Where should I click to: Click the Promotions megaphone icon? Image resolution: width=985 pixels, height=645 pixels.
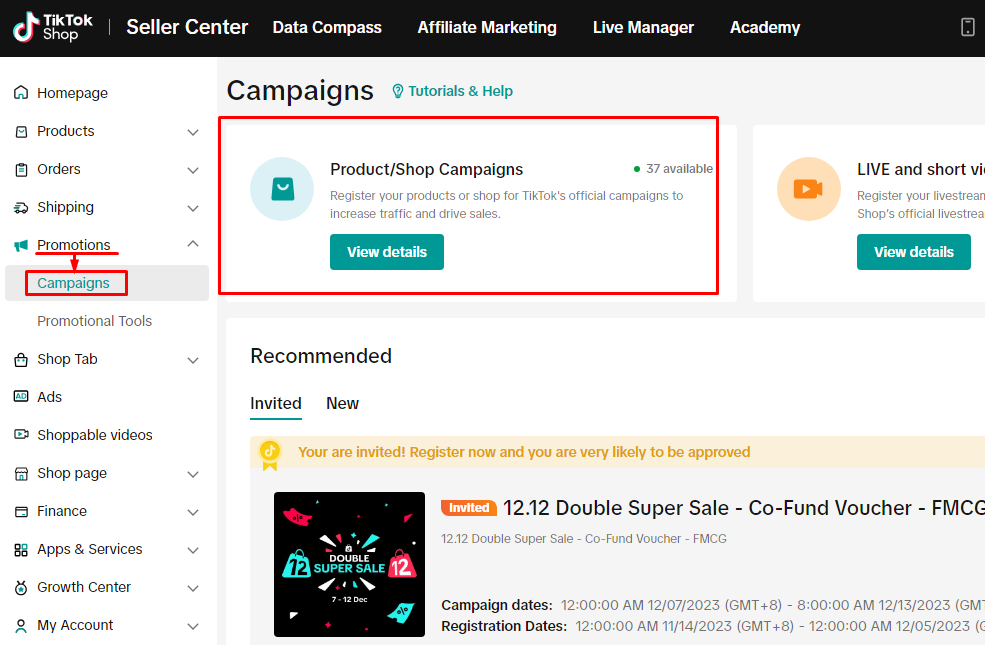tap(21, 246)
